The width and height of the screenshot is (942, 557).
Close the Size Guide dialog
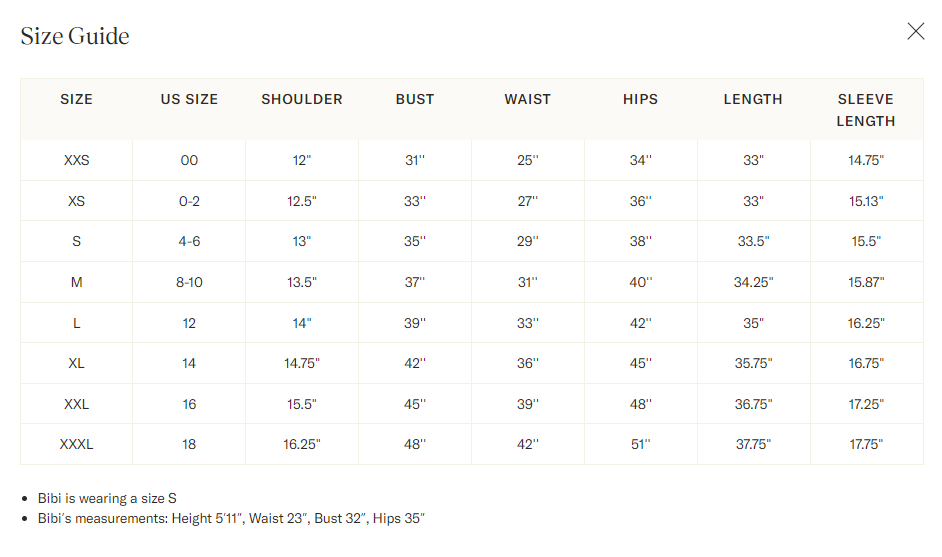pyautogui.click(x=916, y=31)
